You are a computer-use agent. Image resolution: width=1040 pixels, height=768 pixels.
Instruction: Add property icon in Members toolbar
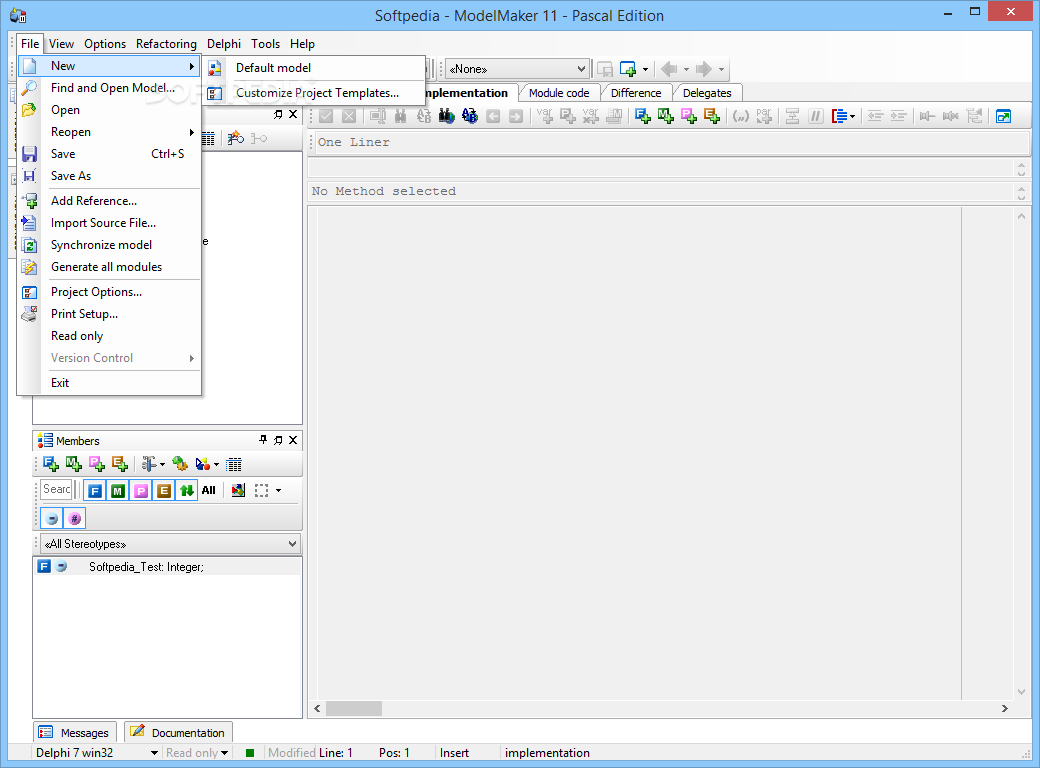(97, 464)
